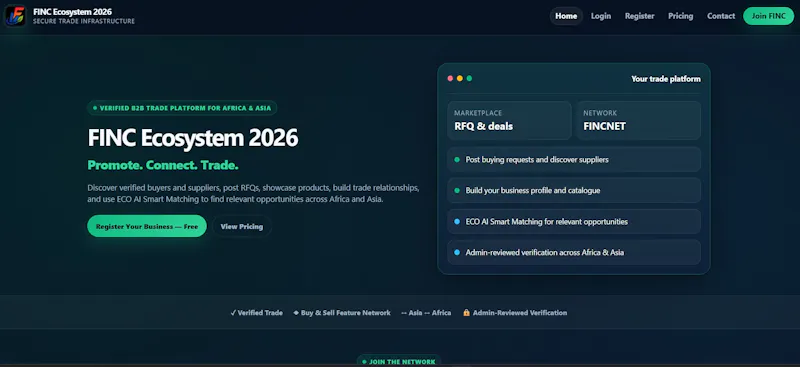
Task: Click the FINC Ecosystem 2026 header title
Action: [72, 11]
